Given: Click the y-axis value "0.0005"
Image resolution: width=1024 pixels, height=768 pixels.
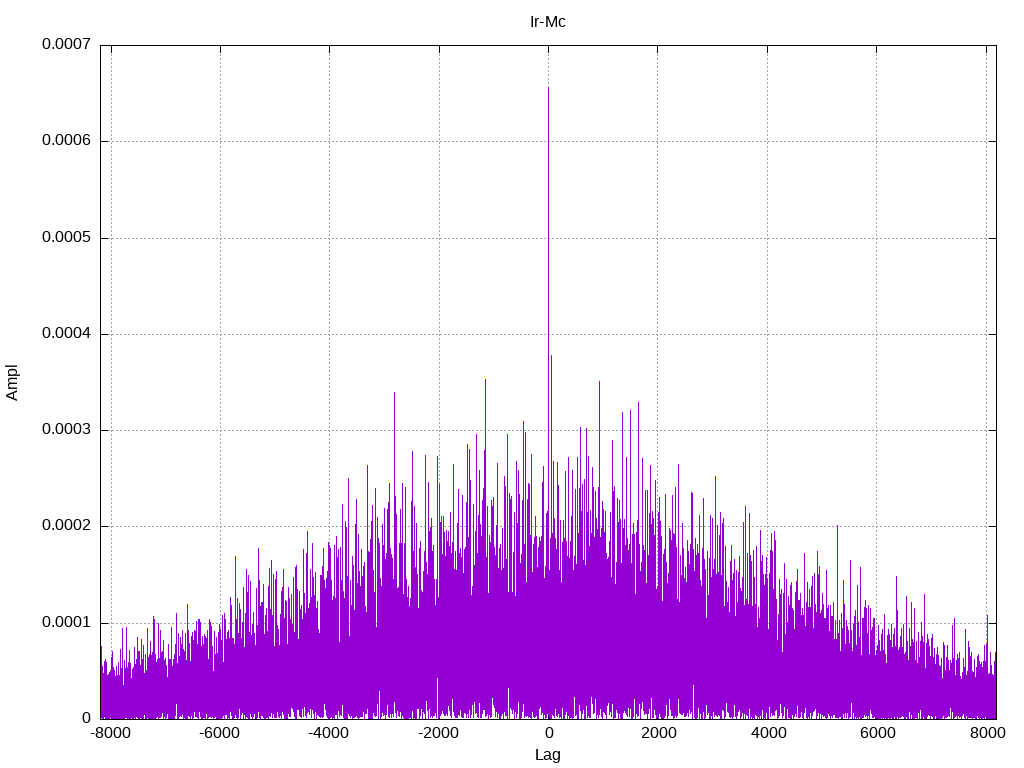Looking at the screenshot, I should pos(66,237).
